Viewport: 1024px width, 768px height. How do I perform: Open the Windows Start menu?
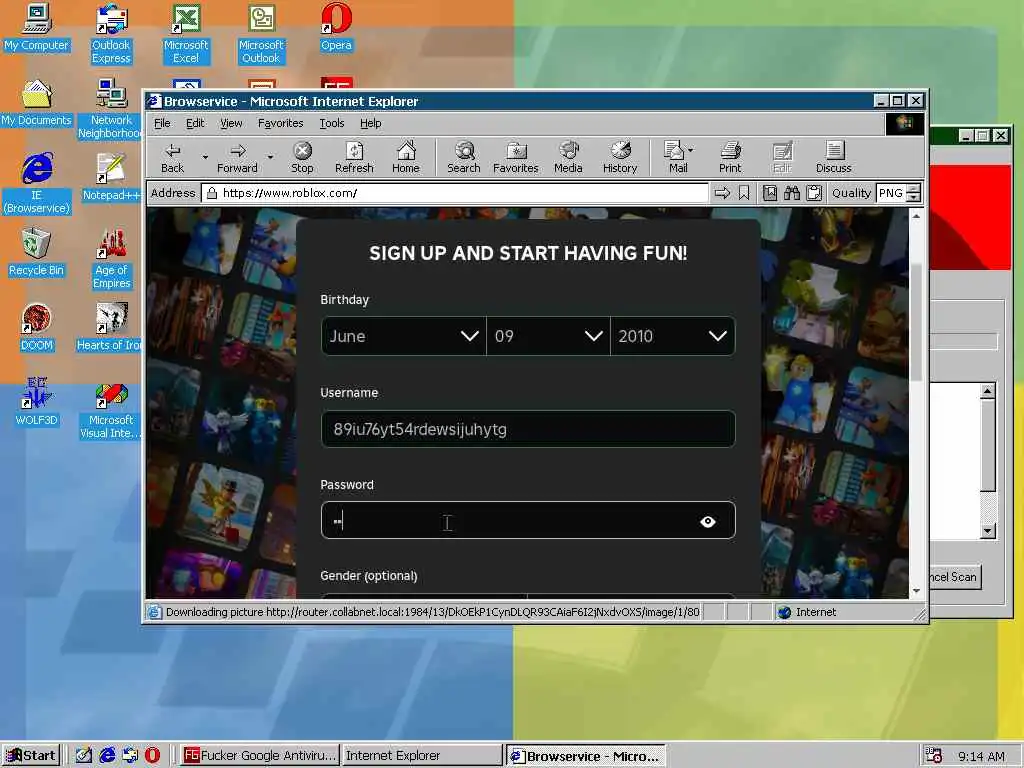tap(31, 756)
